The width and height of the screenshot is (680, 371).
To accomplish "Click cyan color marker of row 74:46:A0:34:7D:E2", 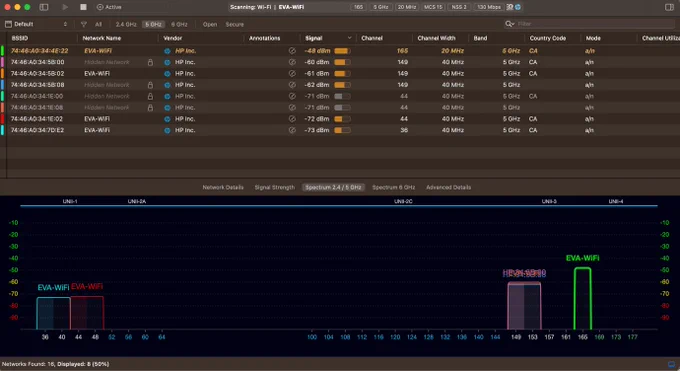I will coord(2,130).
